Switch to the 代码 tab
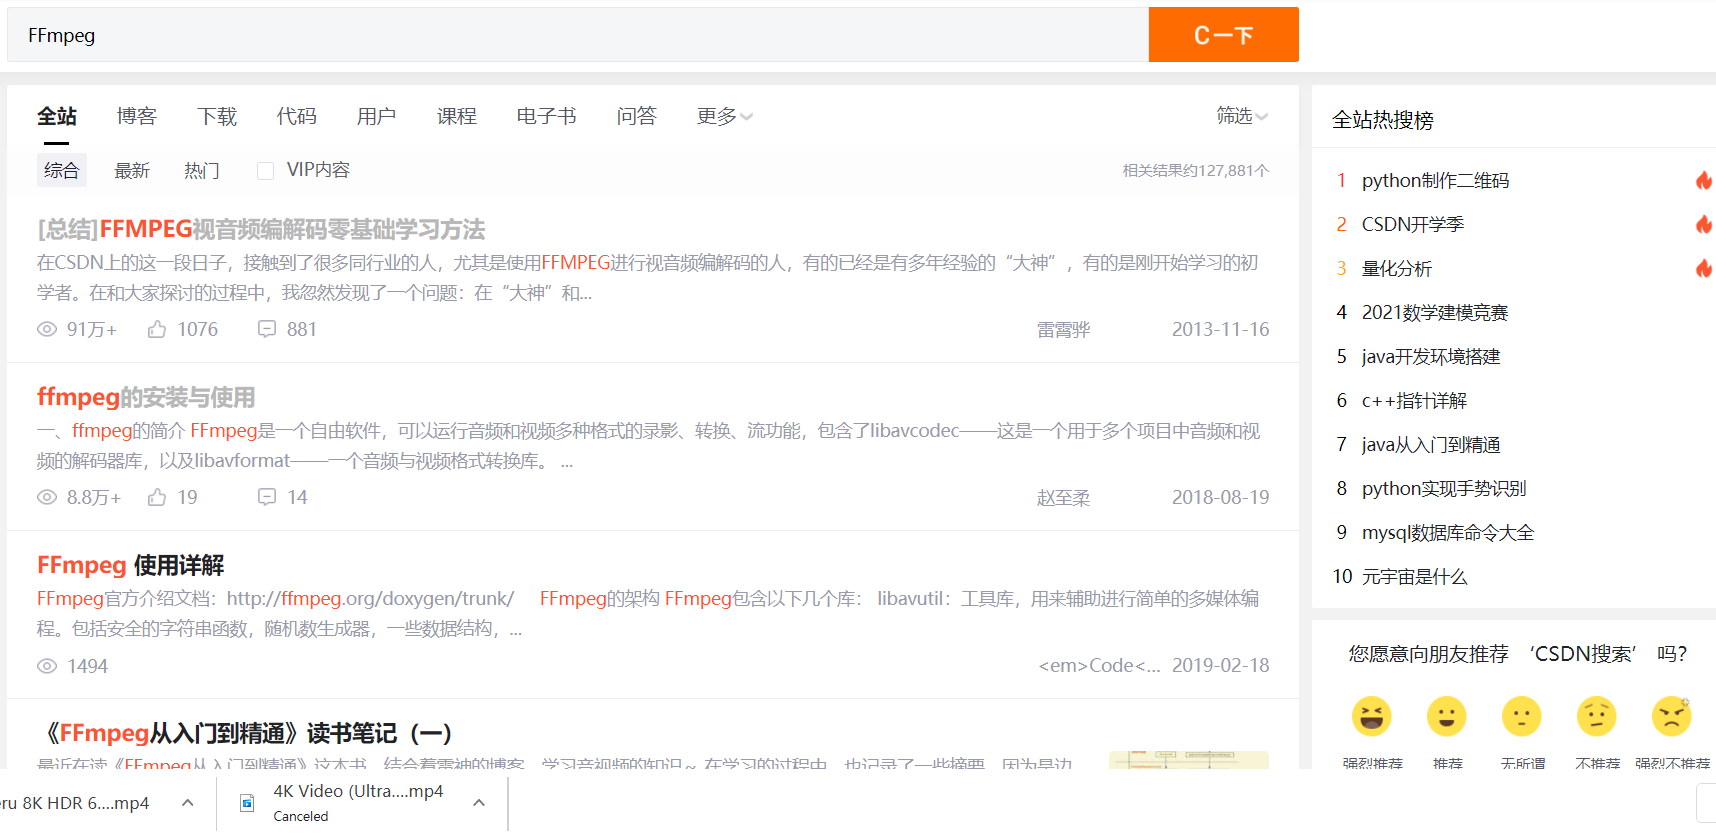 click(297, 116)
